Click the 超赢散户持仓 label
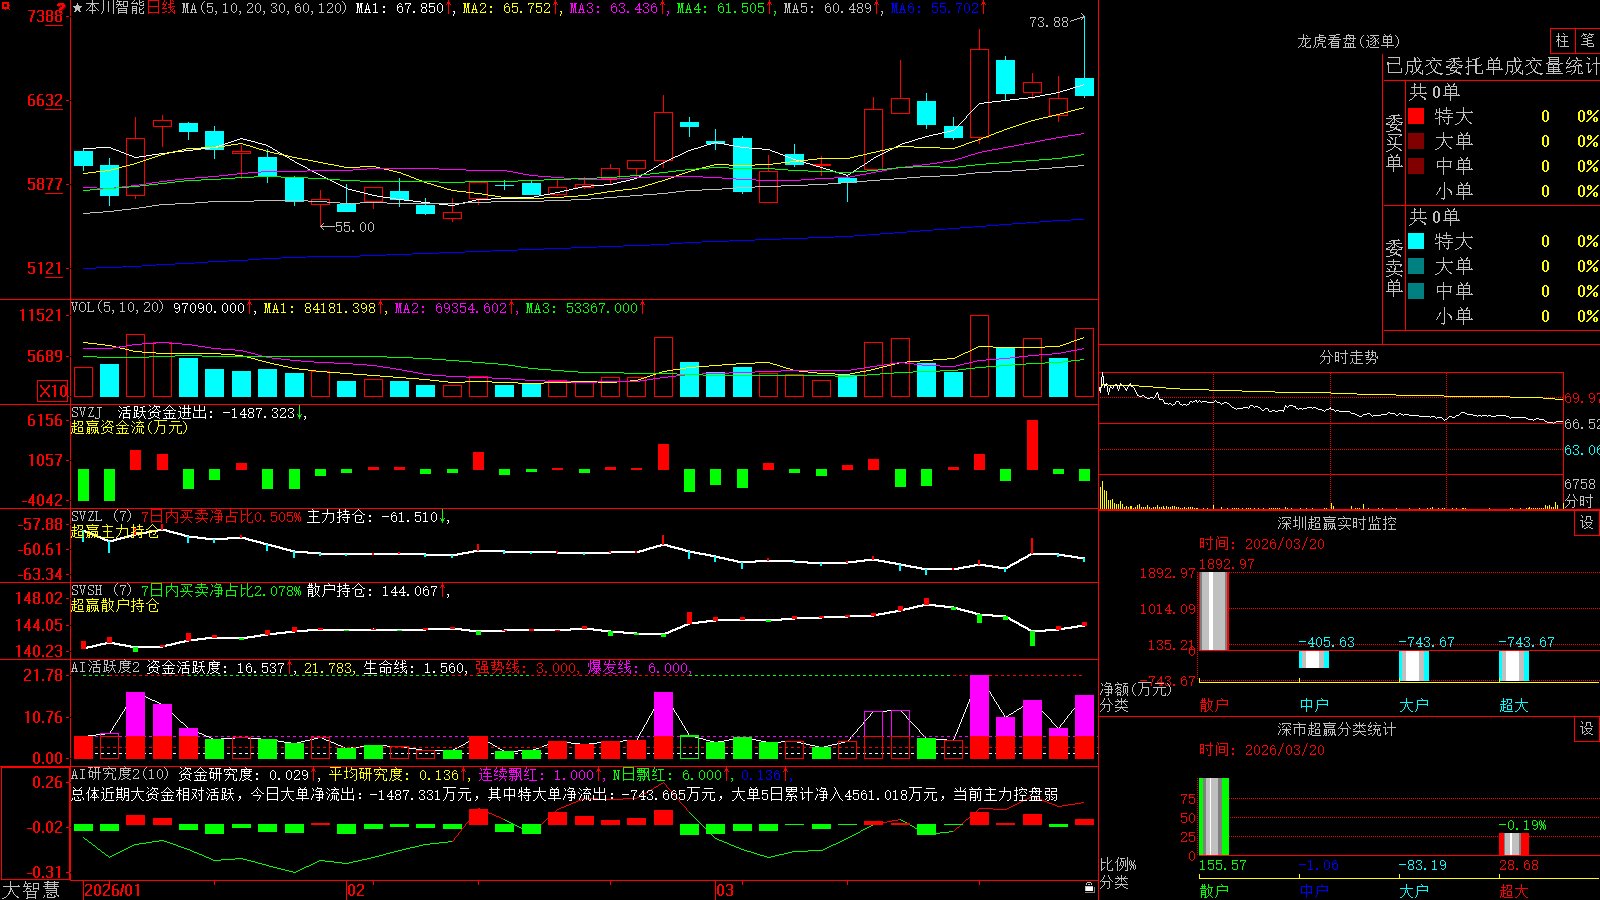The image size is (1600, 900). click(115, 605)
